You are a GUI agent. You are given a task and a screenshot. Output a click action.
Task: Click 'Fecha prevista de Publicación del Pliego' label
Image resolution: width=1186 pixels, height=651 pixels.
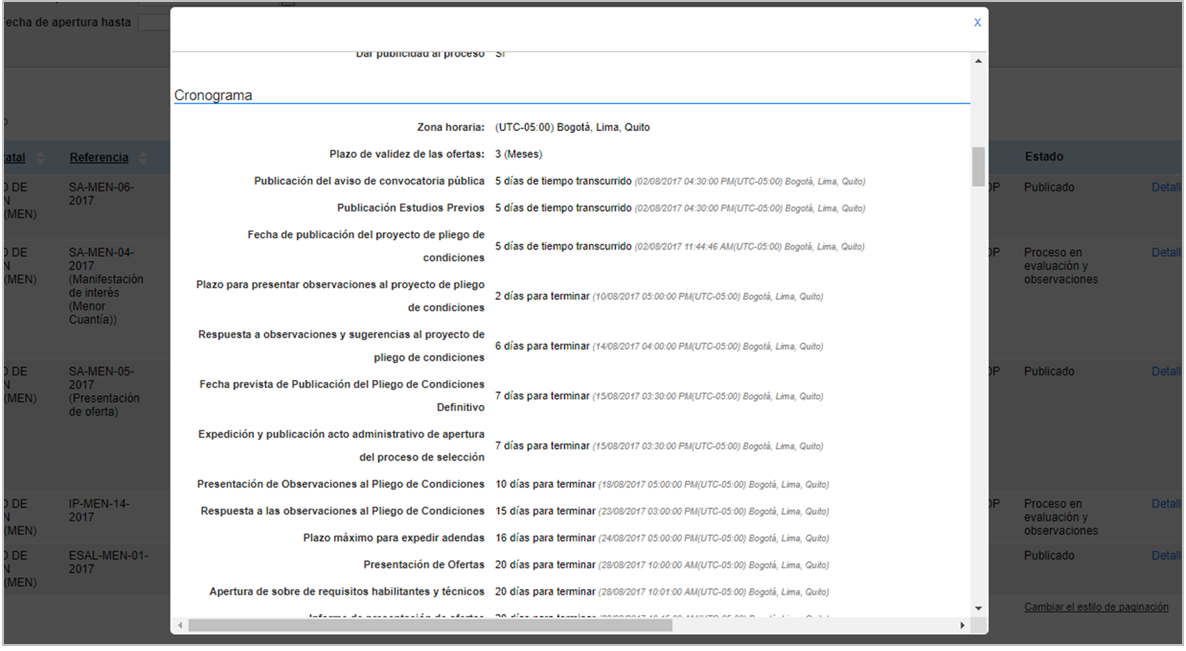click(x=342, y=396)
